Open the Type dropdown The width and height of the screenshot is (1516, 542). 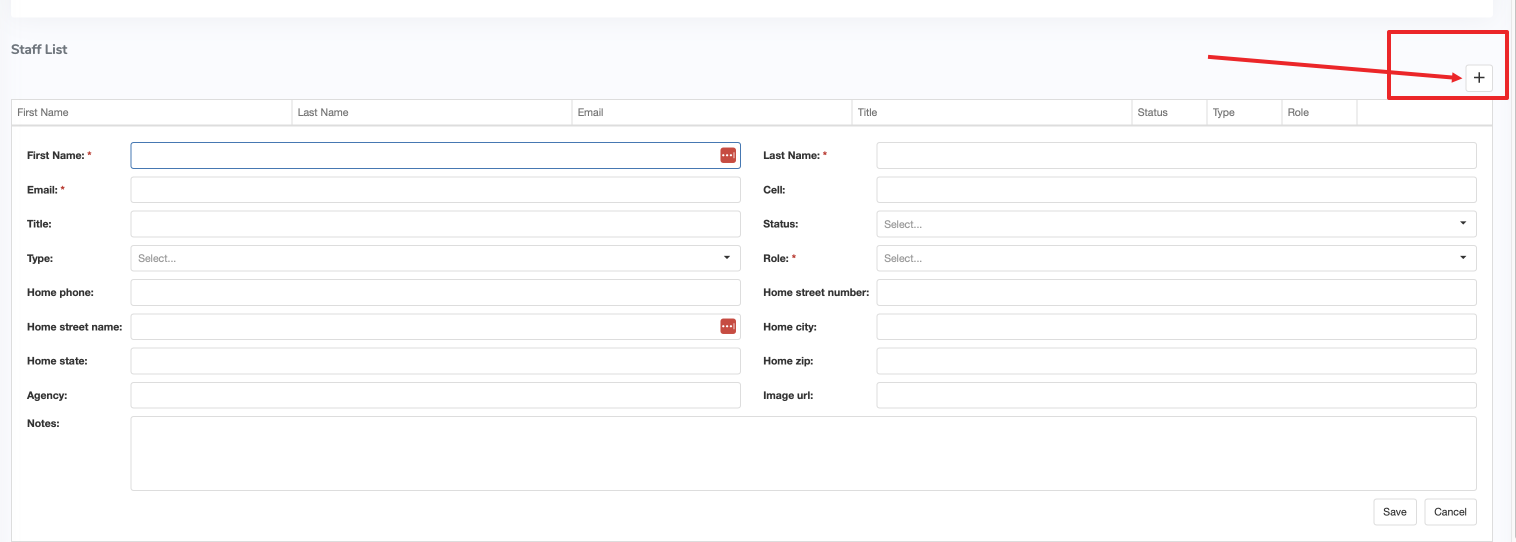click(436, 258)
